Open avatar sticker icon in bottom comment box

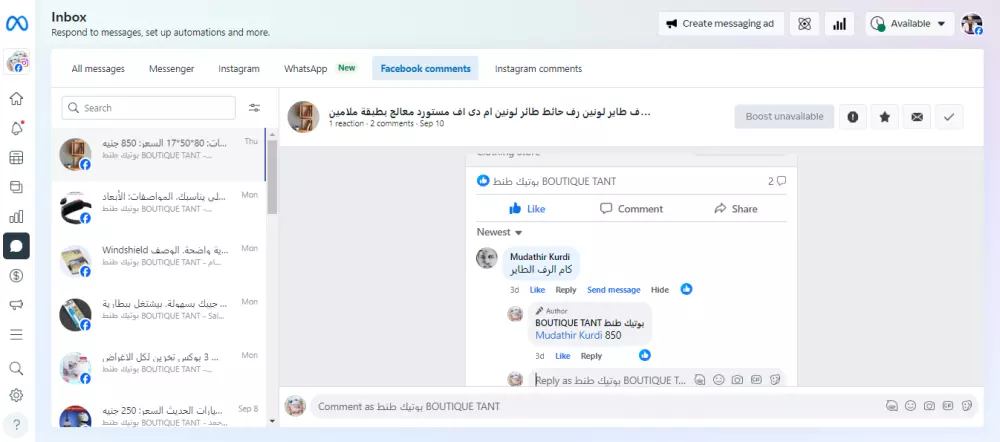(892, 406)
